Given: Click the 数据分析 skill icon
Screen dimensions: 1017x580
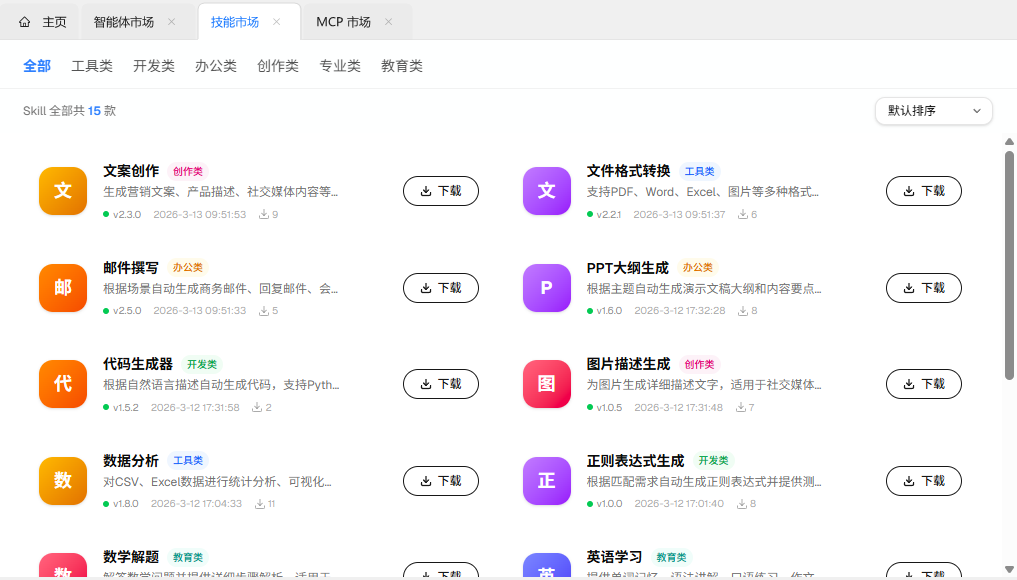Looking at the screenshot, I should click(x=62, y=481).
